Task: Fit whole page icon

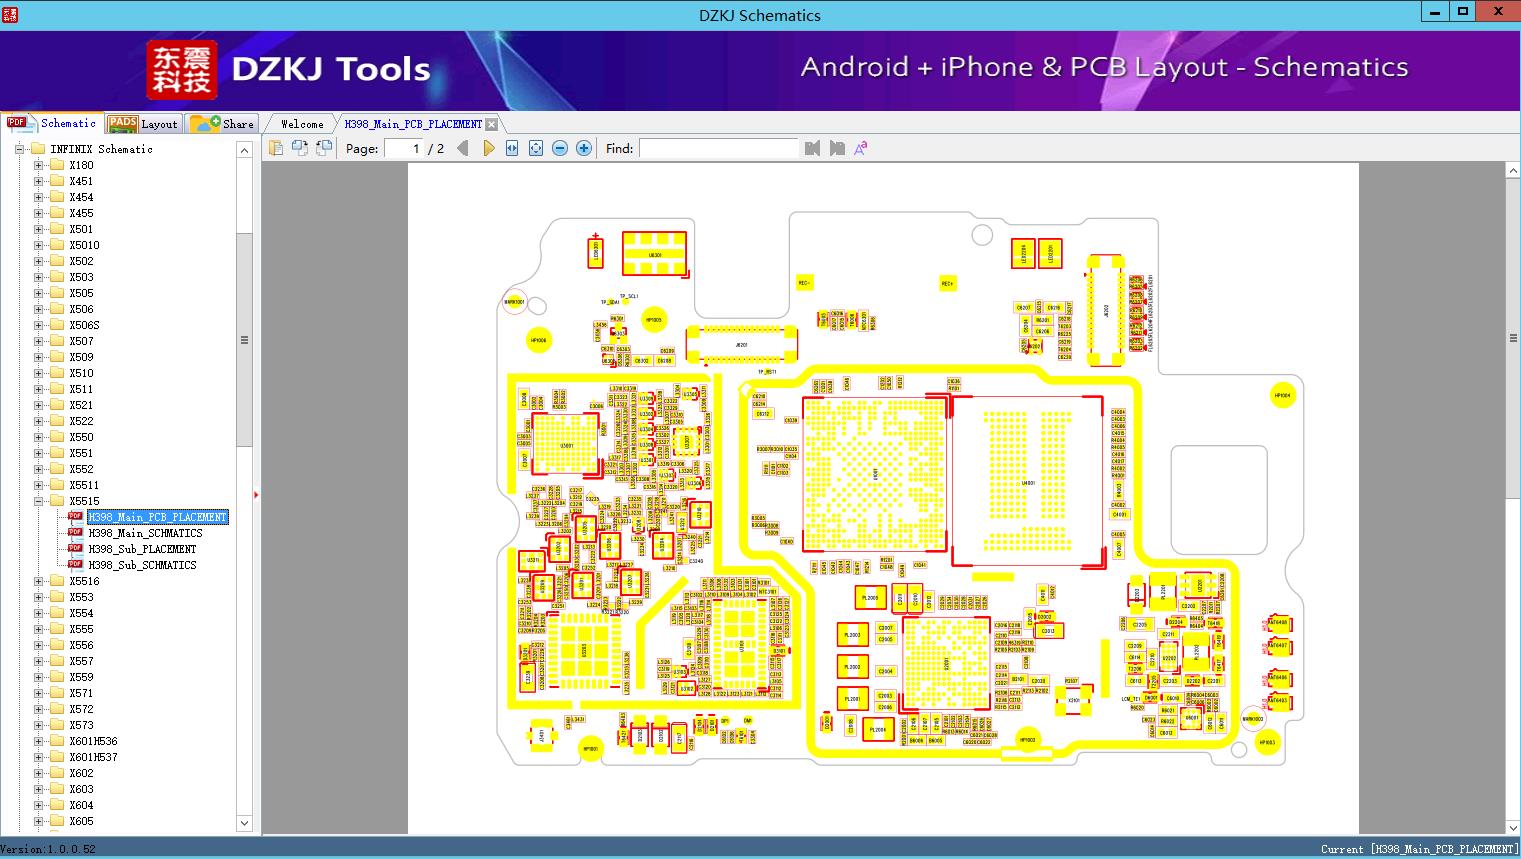Action: [x=536, y=148]
